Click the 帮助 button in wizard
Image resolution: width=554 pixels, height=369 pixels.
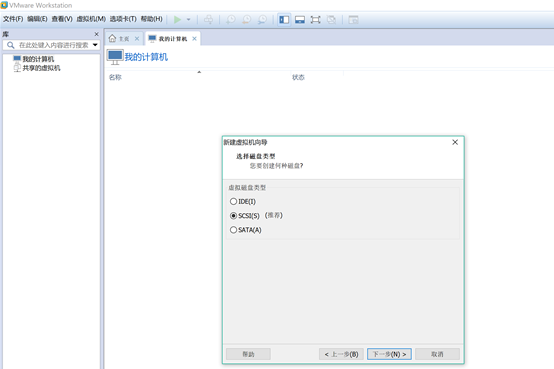pyautogui.click(x=248, y=354)
